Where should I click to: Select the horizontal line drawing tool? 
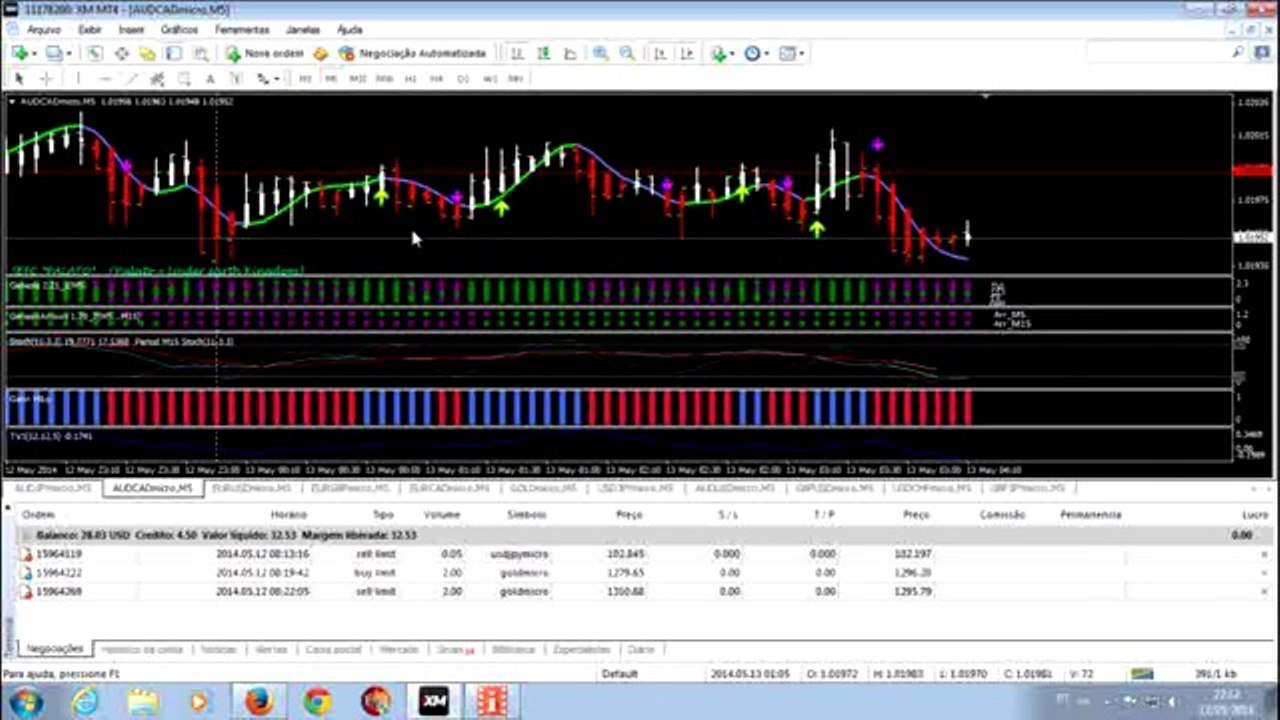click(x=105, y=78)
